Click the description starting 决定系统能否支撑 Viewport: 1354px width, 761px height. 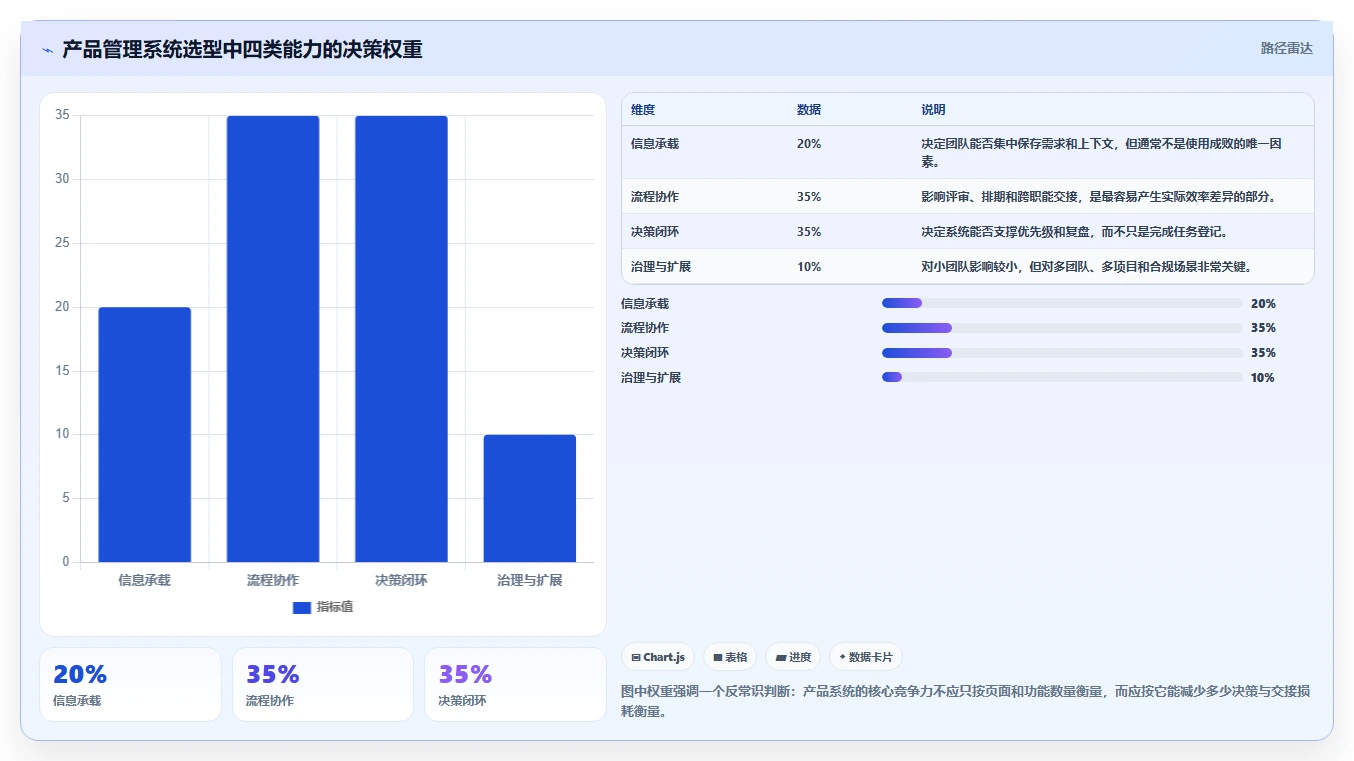point(1075,232)
